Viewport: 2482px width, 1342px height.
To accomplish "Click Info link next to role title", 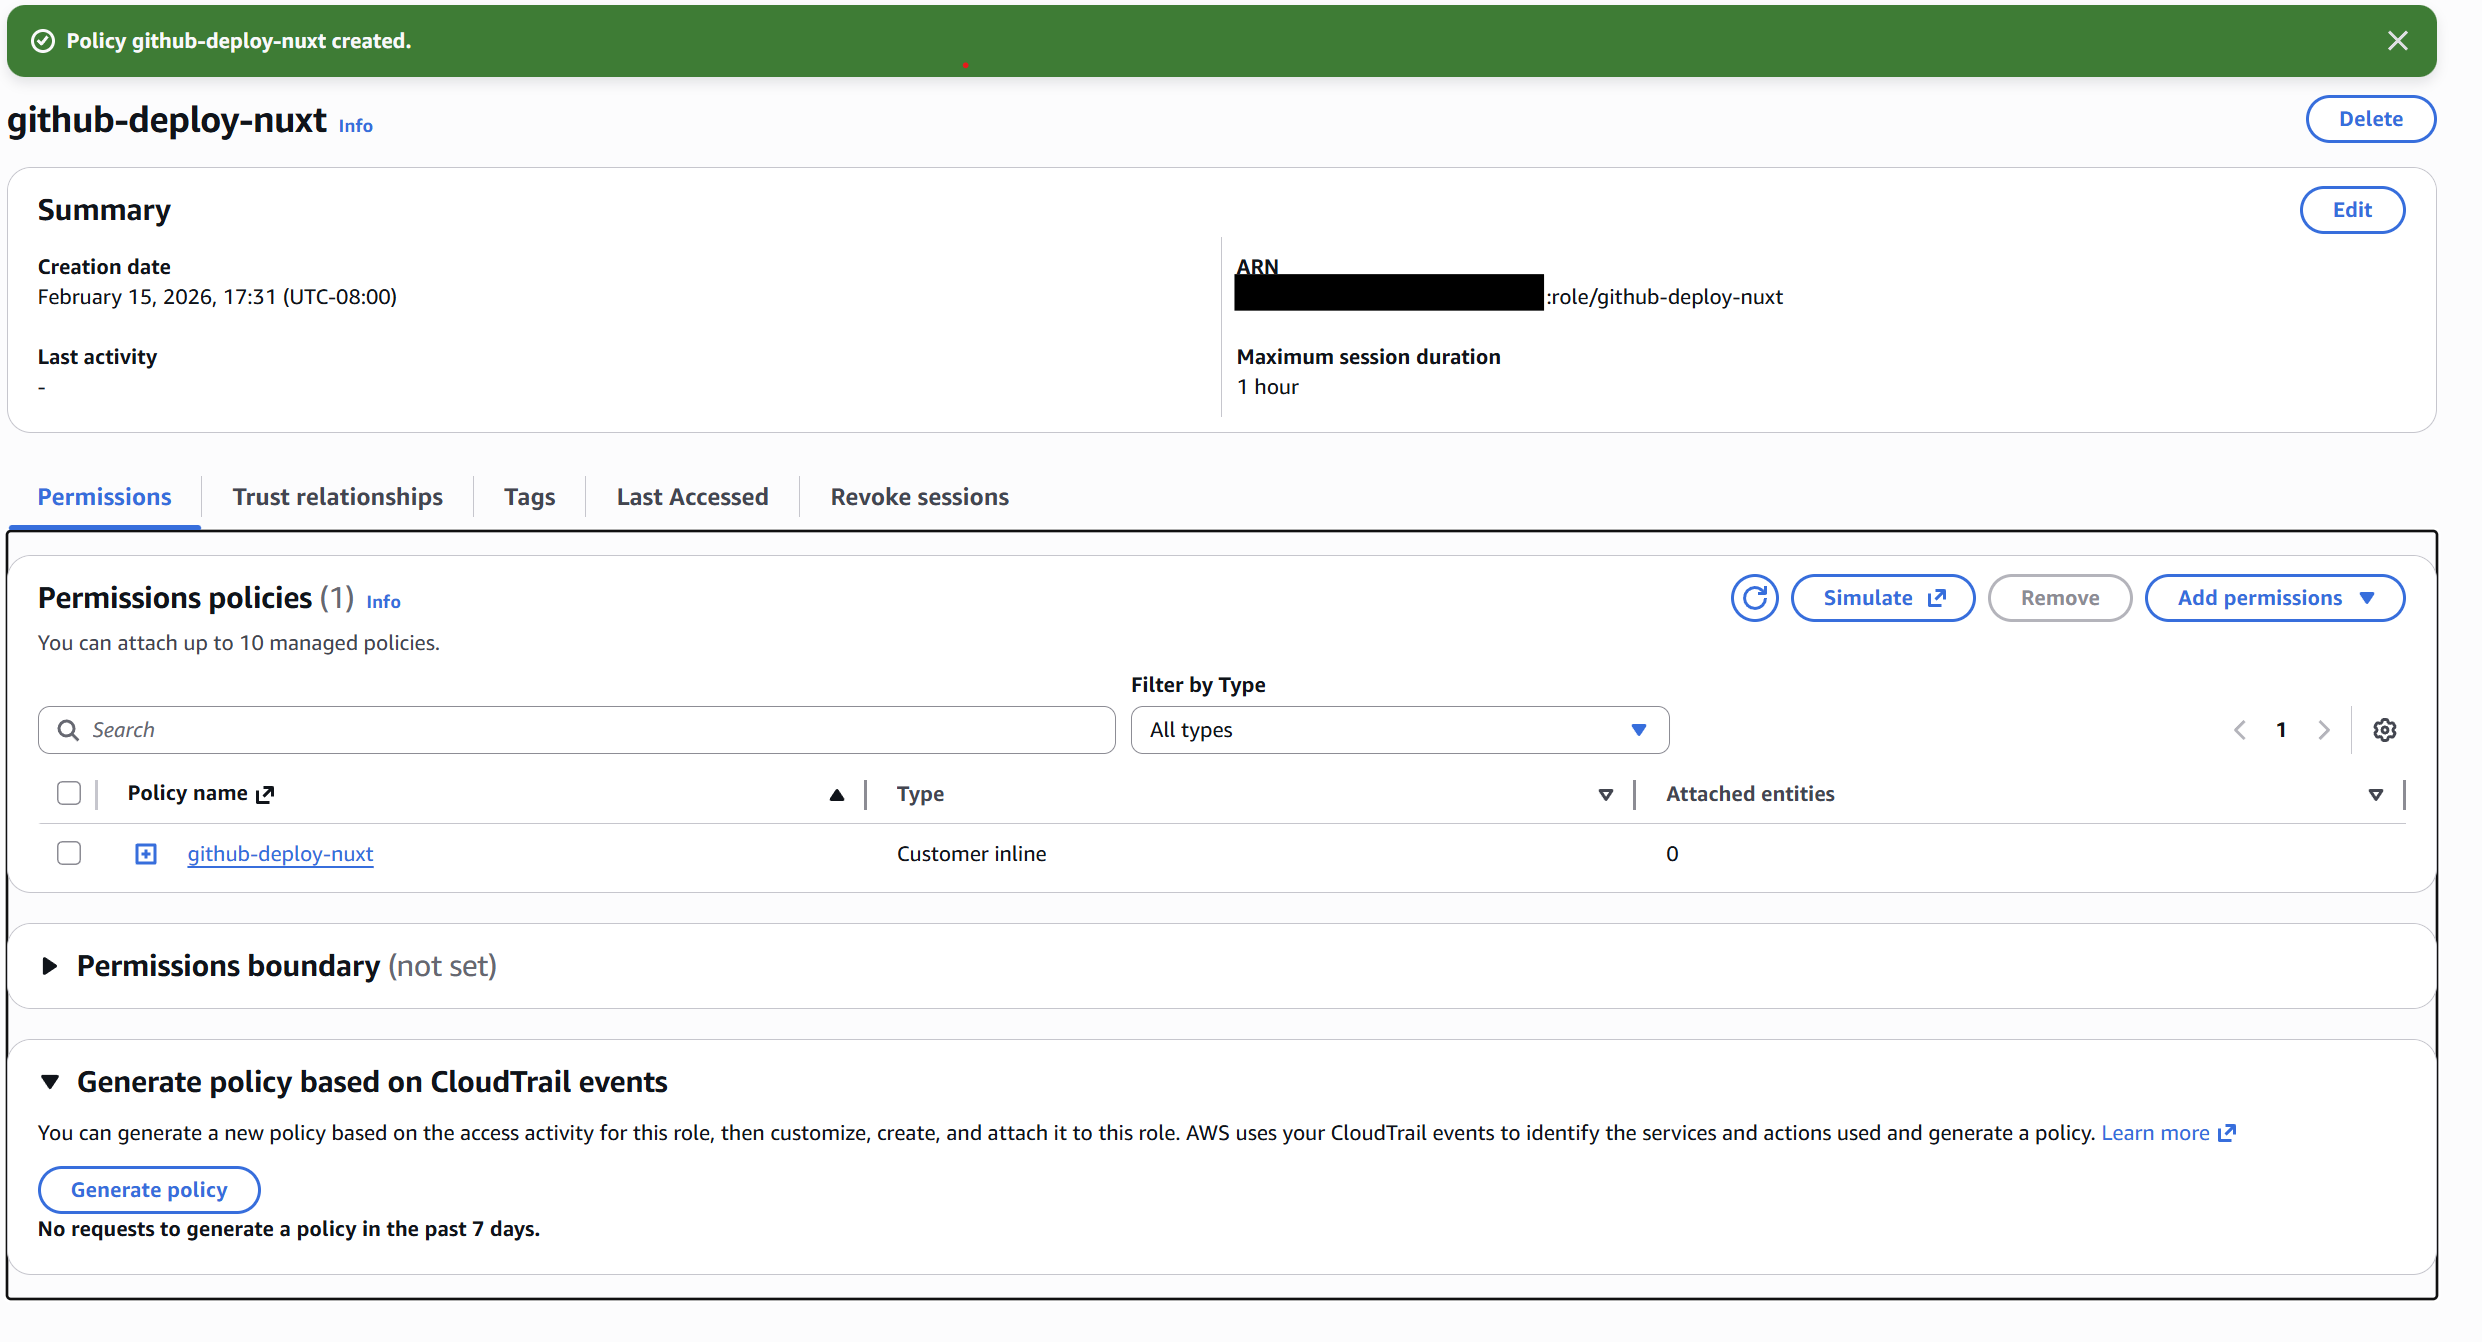I will [x=355, y=126].
